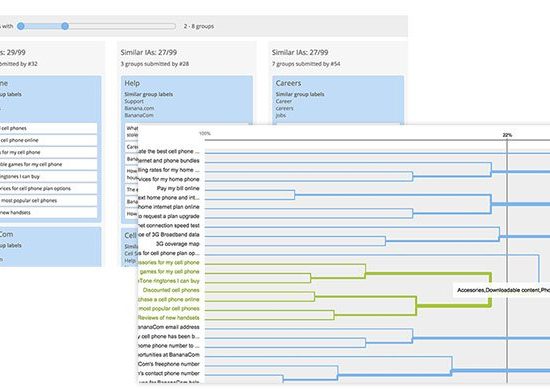The width and height of the screenshot is (550, 389).
Task: Select the 'ringtones I can buy' card item
Action: 48,176
